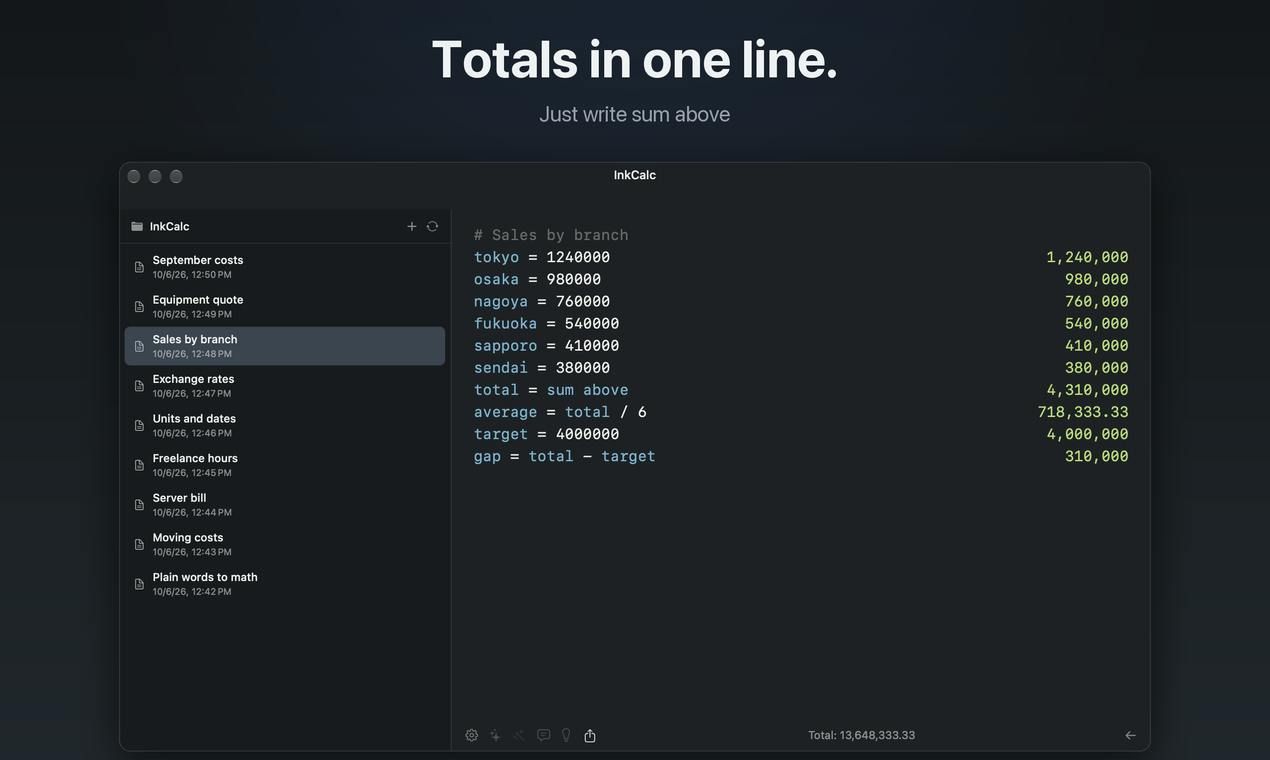Open the Equipment quote note

point(285,306)
